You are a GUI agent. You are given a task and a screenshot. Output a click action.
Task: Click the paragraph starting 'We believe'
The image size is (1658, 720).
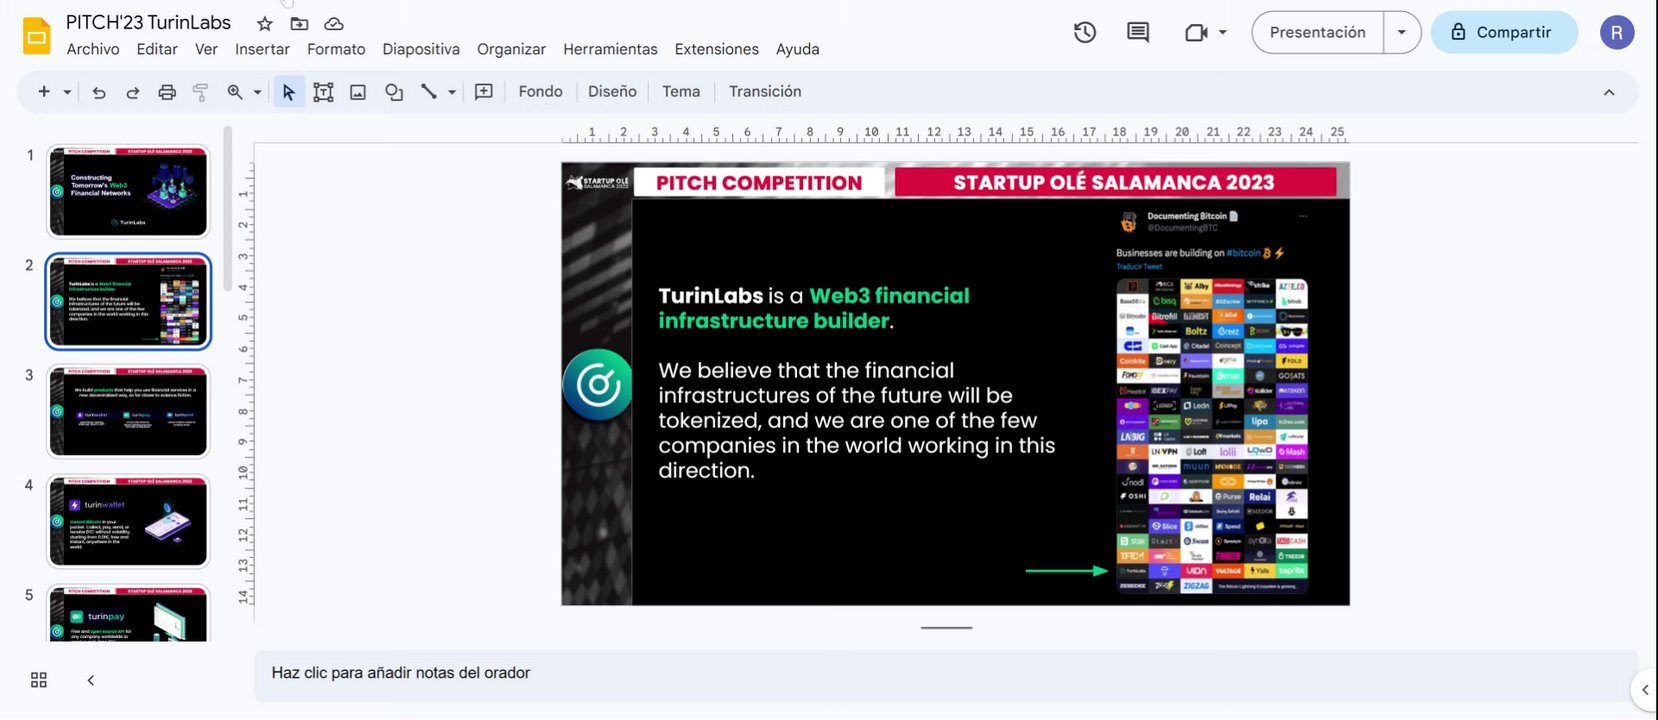(x=857, y=420)
